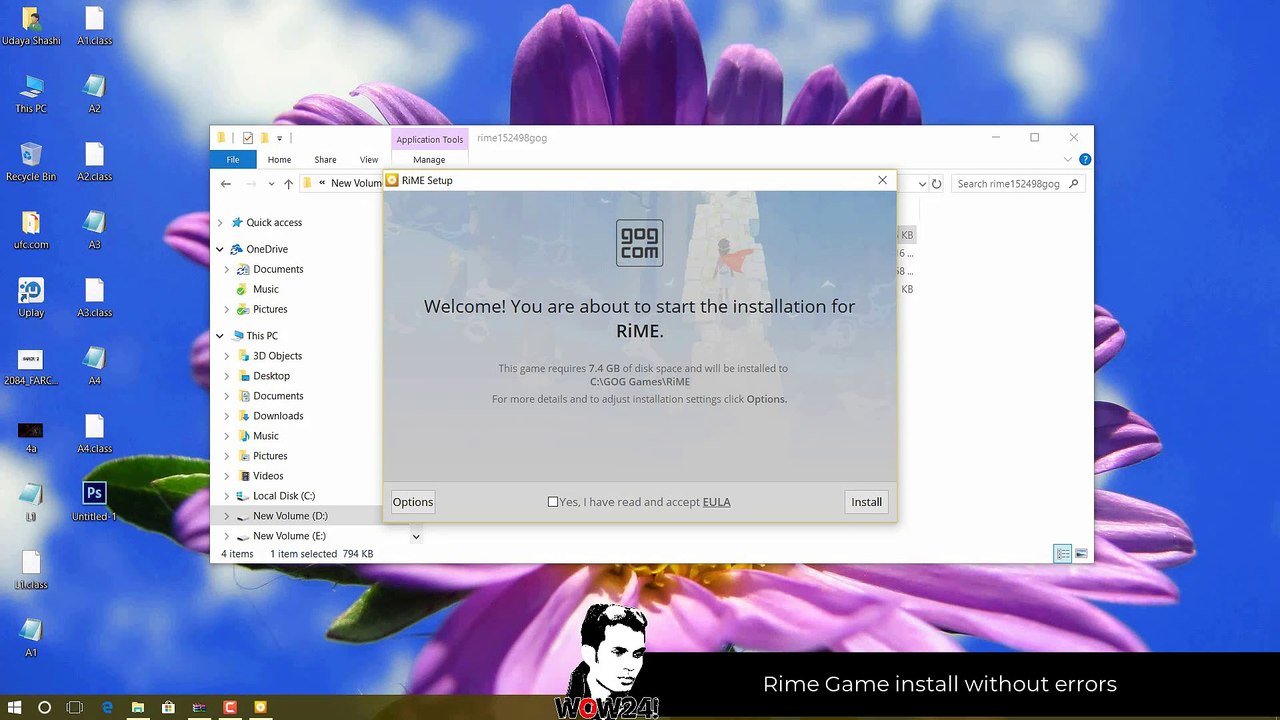Open the File menu in File Explorer
This screenshot has width=1280, height=720.
click(233, 160)
